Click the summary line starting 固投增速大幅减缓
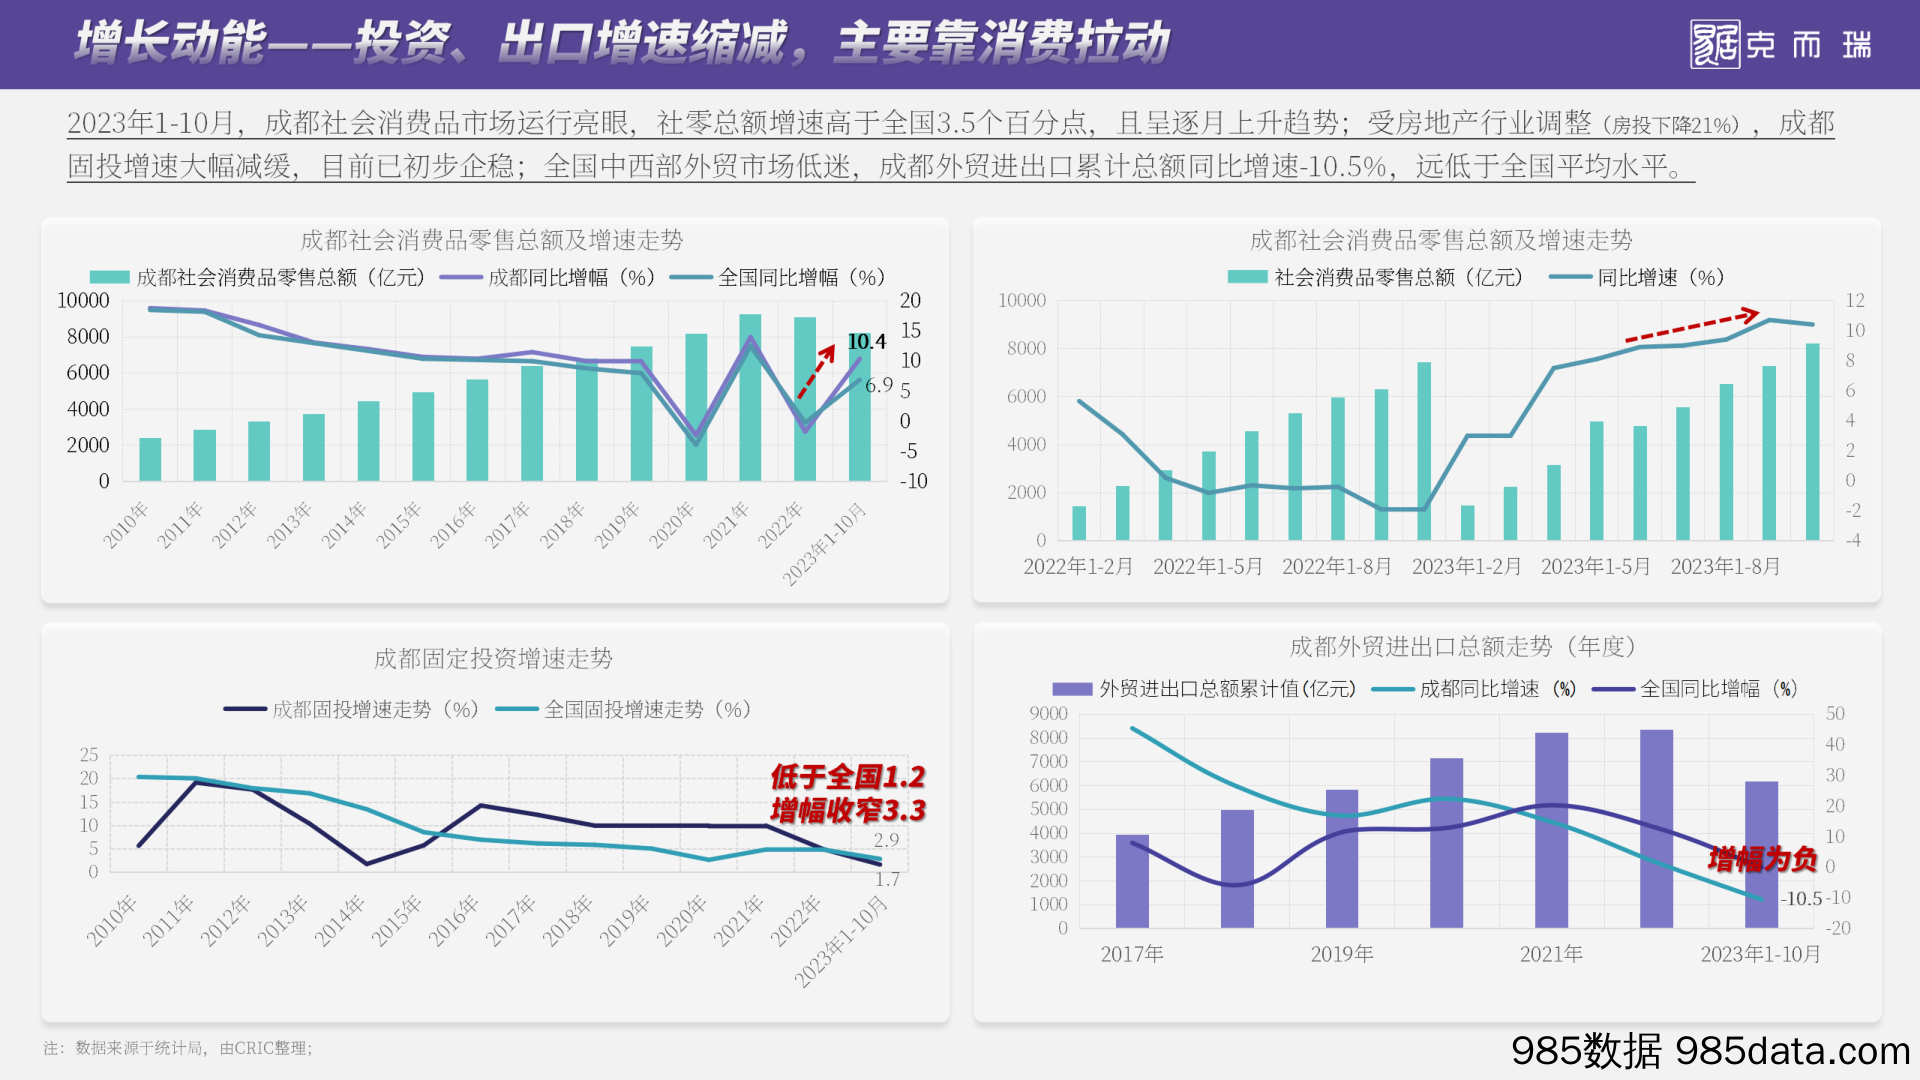 tap(881, 166)
